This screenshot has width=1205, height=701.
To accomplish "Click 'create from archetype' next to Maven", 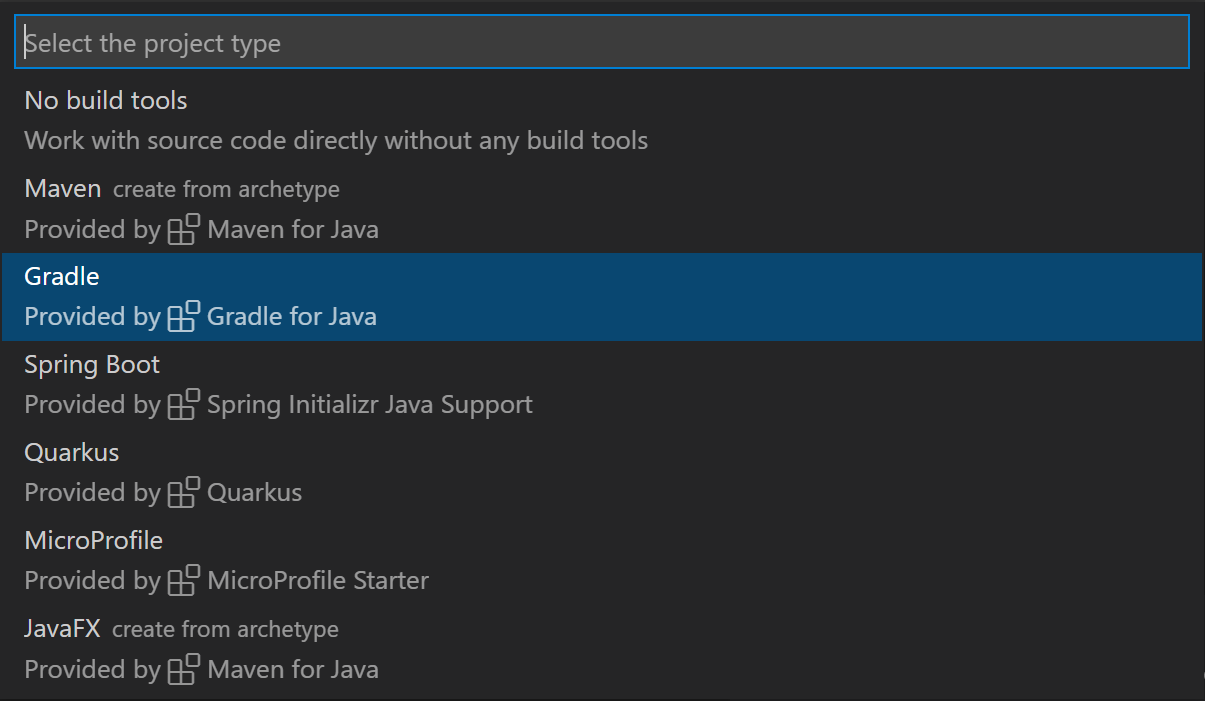I will click(x=226, y=189).
